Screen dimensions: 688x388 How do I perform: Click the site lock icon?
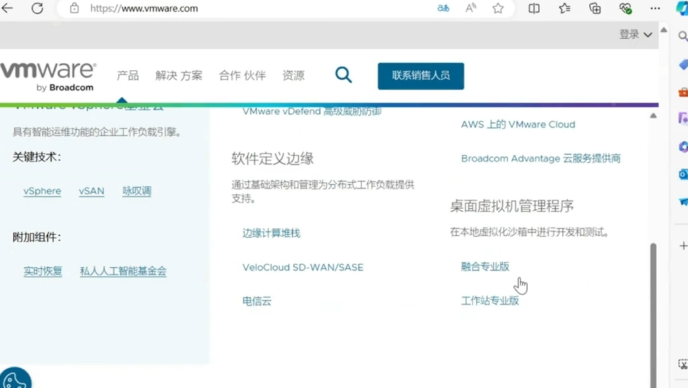[74, 8]
